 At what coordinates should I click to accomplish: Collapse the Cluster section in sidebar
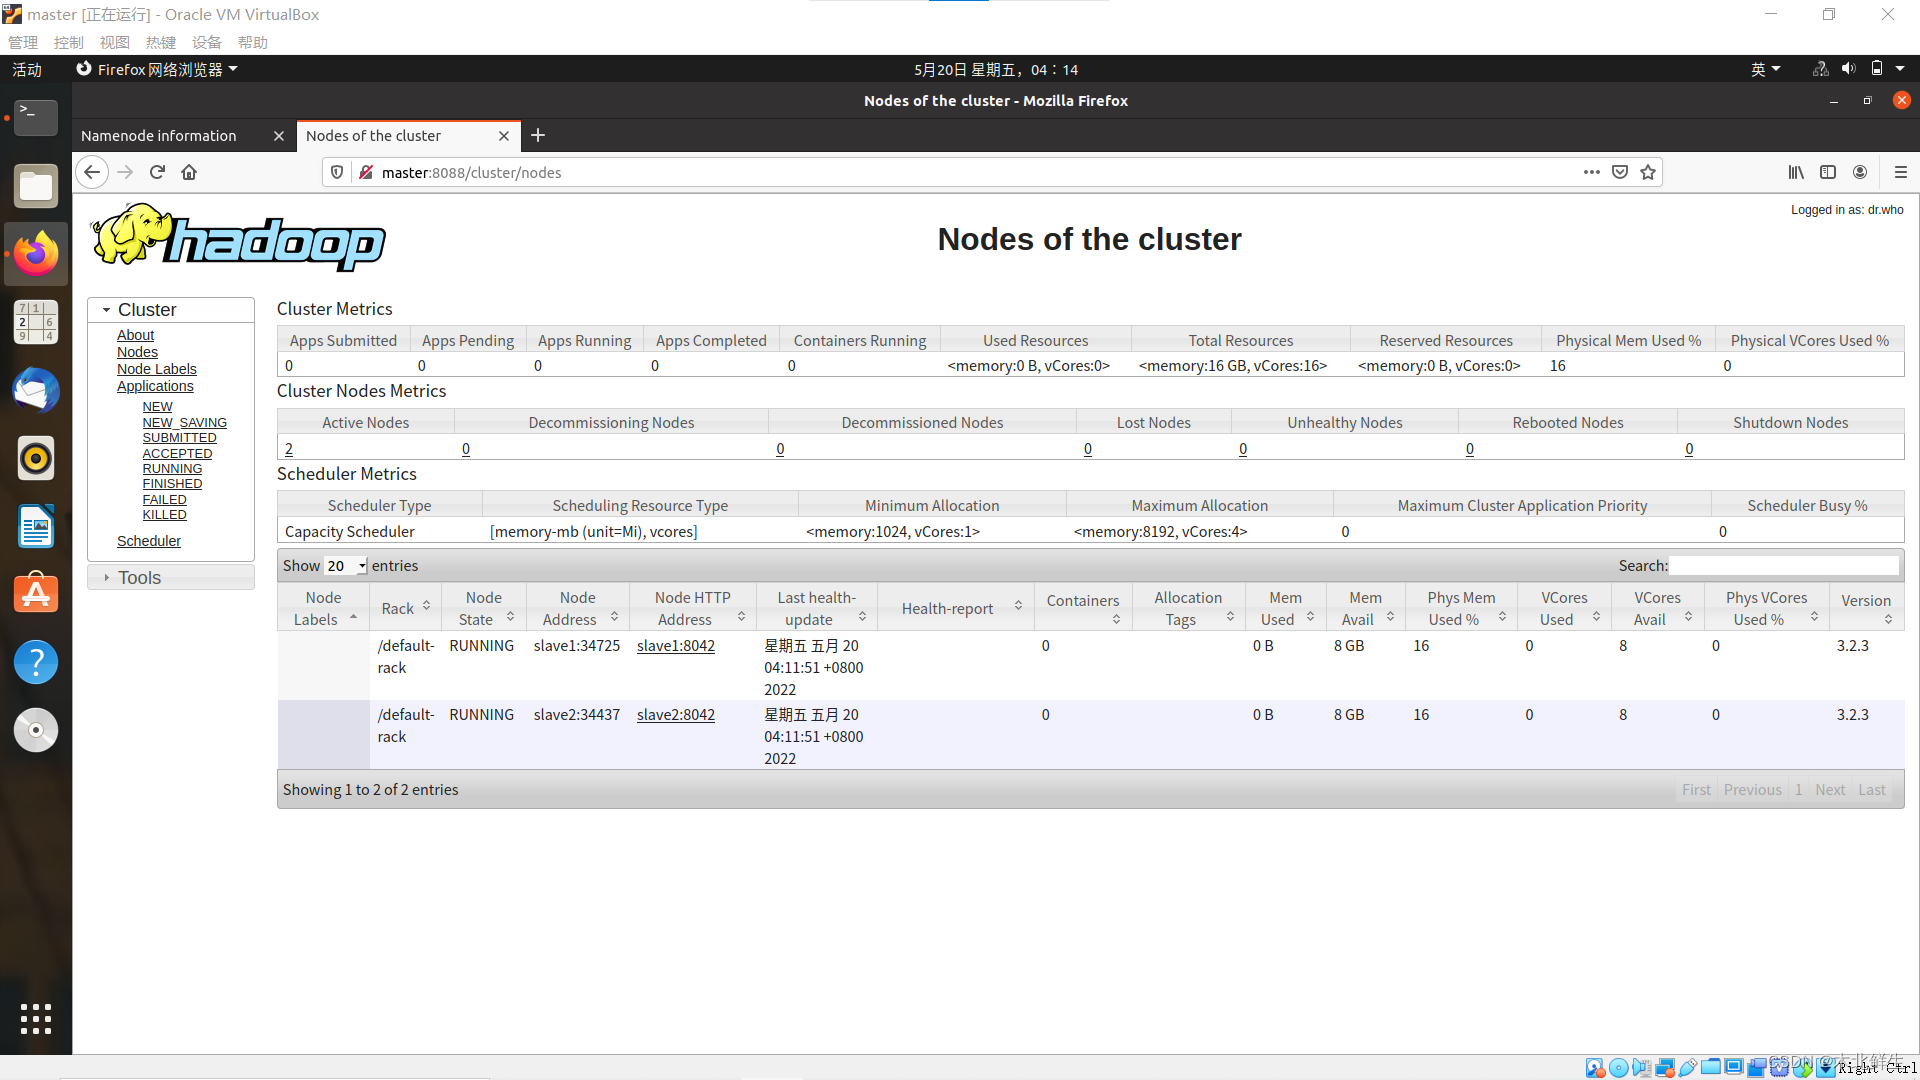[146, 310]
